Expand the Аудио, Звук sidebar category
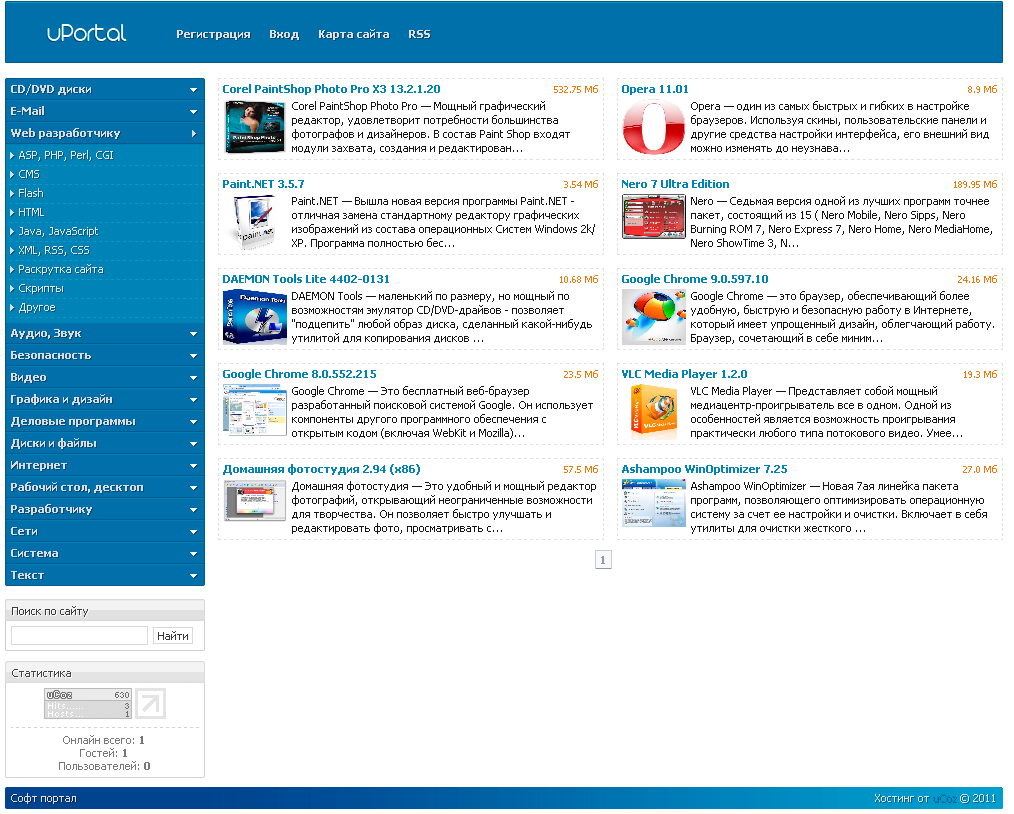The width and height of the screenshot is (1014, 814). (193, 334)
